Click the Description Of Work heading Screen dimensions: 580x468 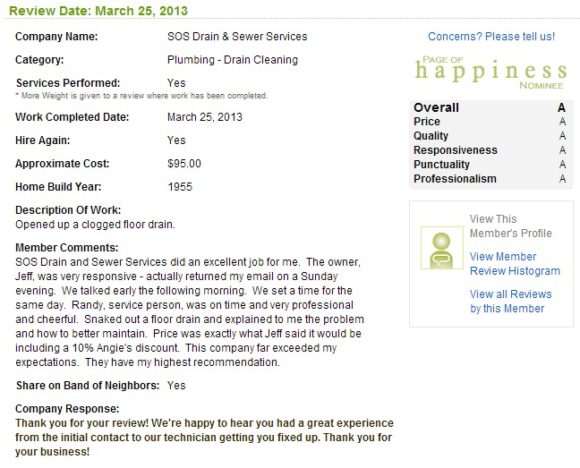pyautogui.click(x=68, y=210)
